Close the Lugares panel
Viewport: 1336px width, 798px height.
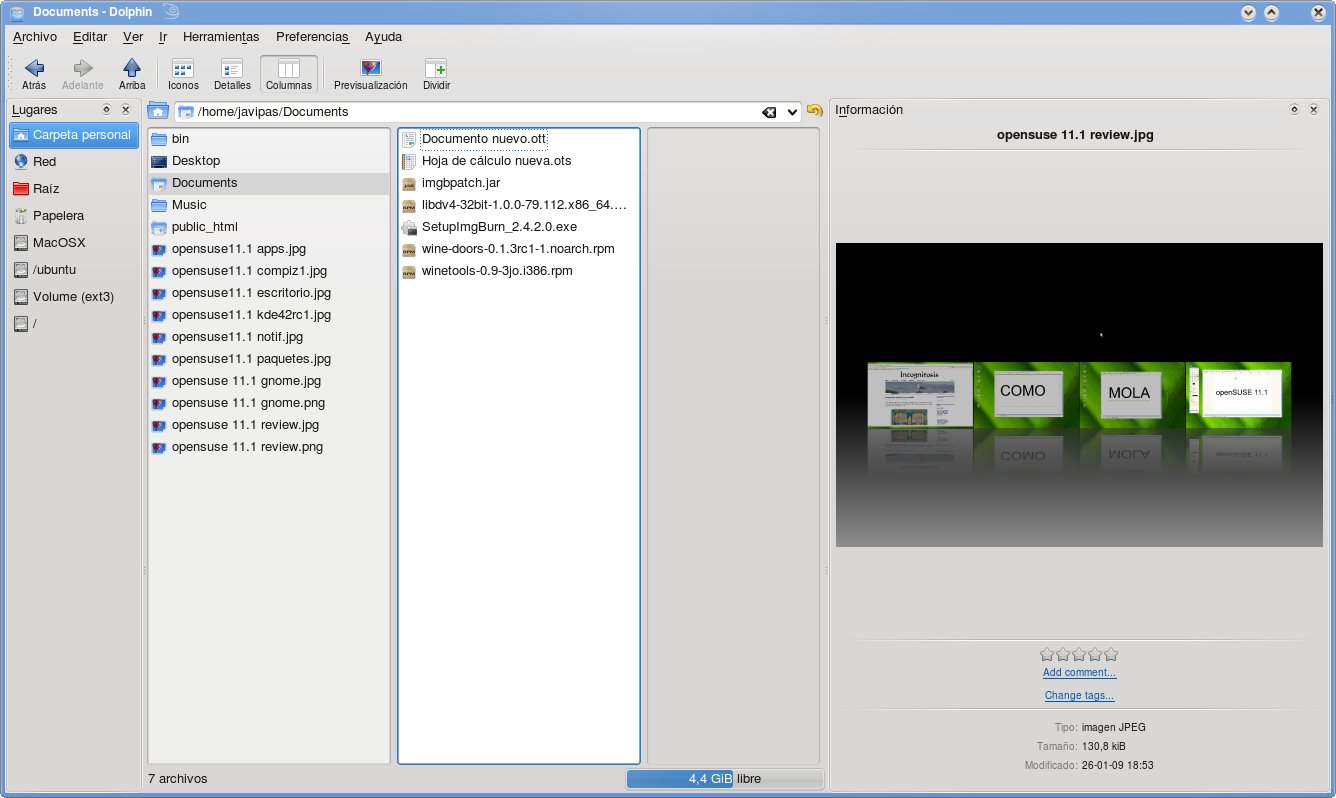(x=126, y=110)
